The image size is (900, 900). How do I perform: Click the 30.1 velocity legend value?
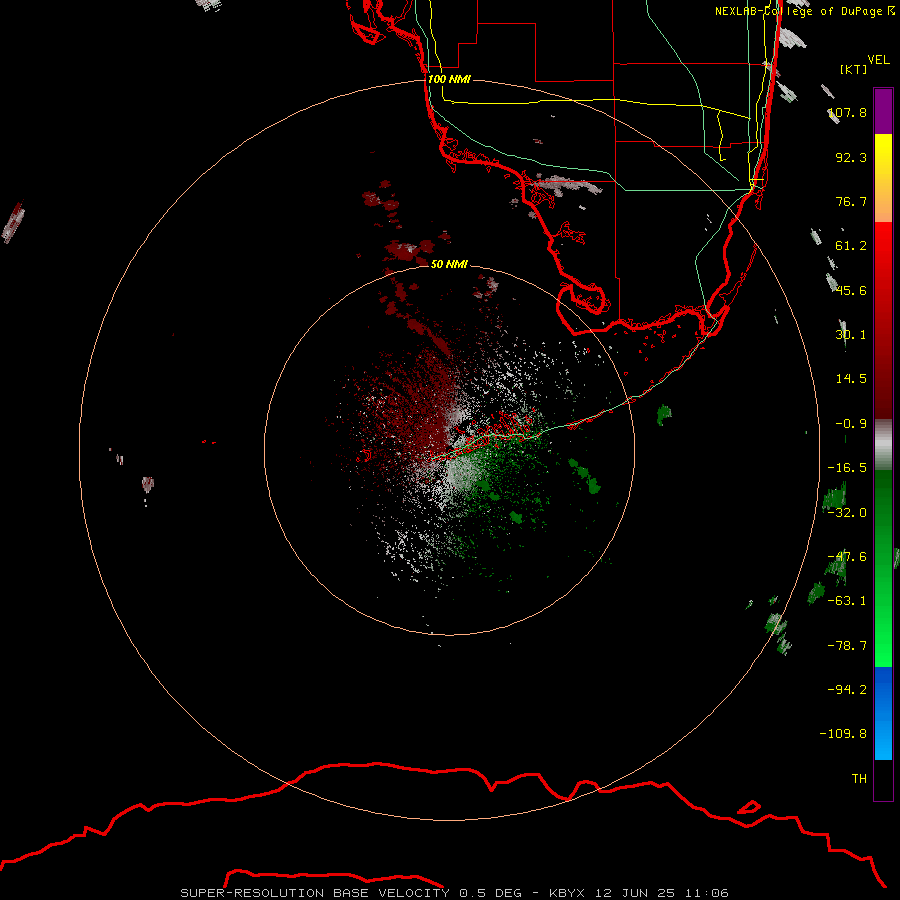click(x=851, y=335)
